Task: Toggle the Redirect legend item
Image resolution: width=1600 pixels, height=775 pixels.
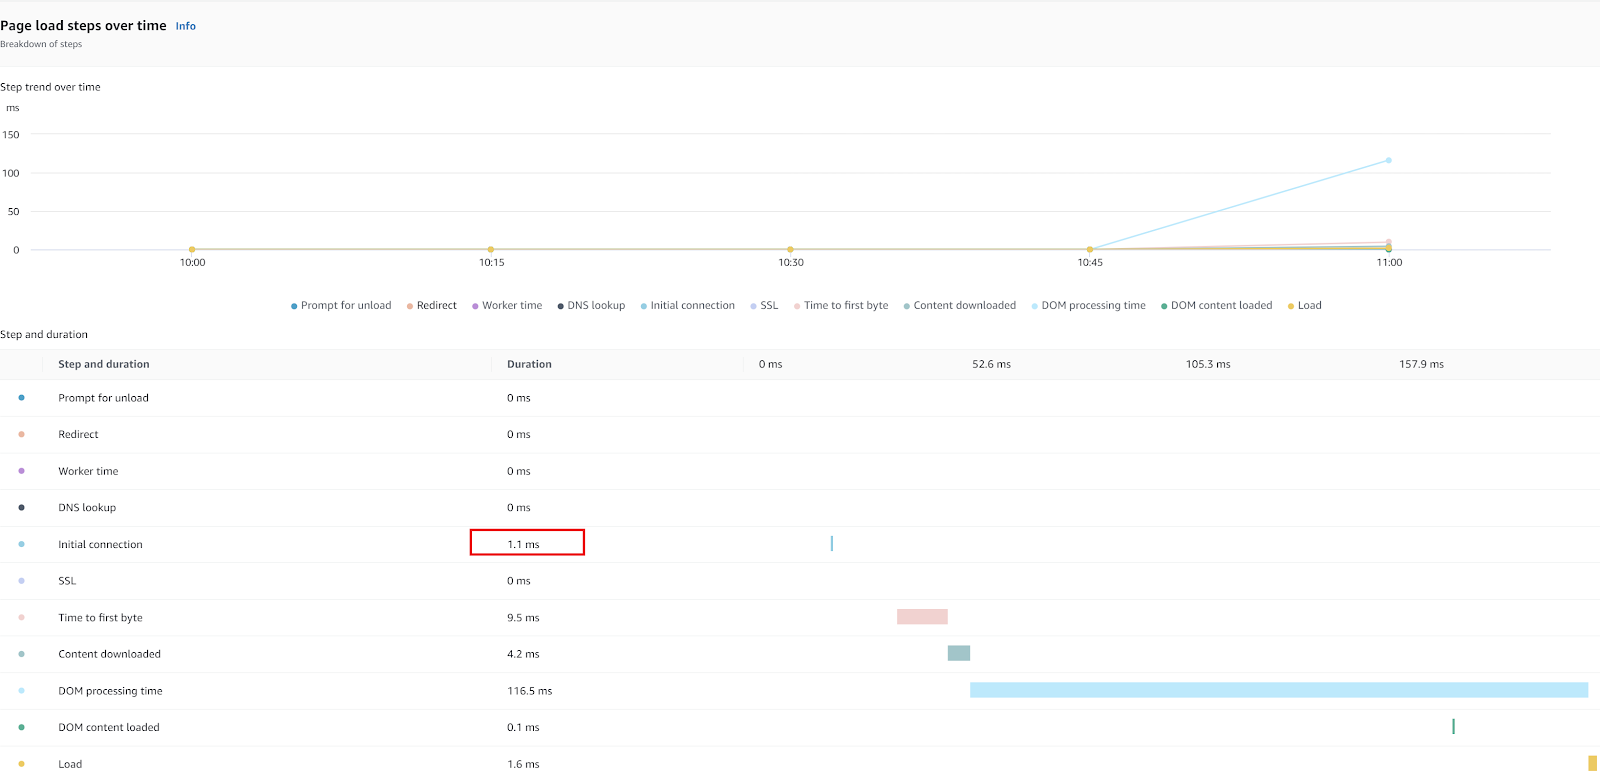Action: coord(432,306)
